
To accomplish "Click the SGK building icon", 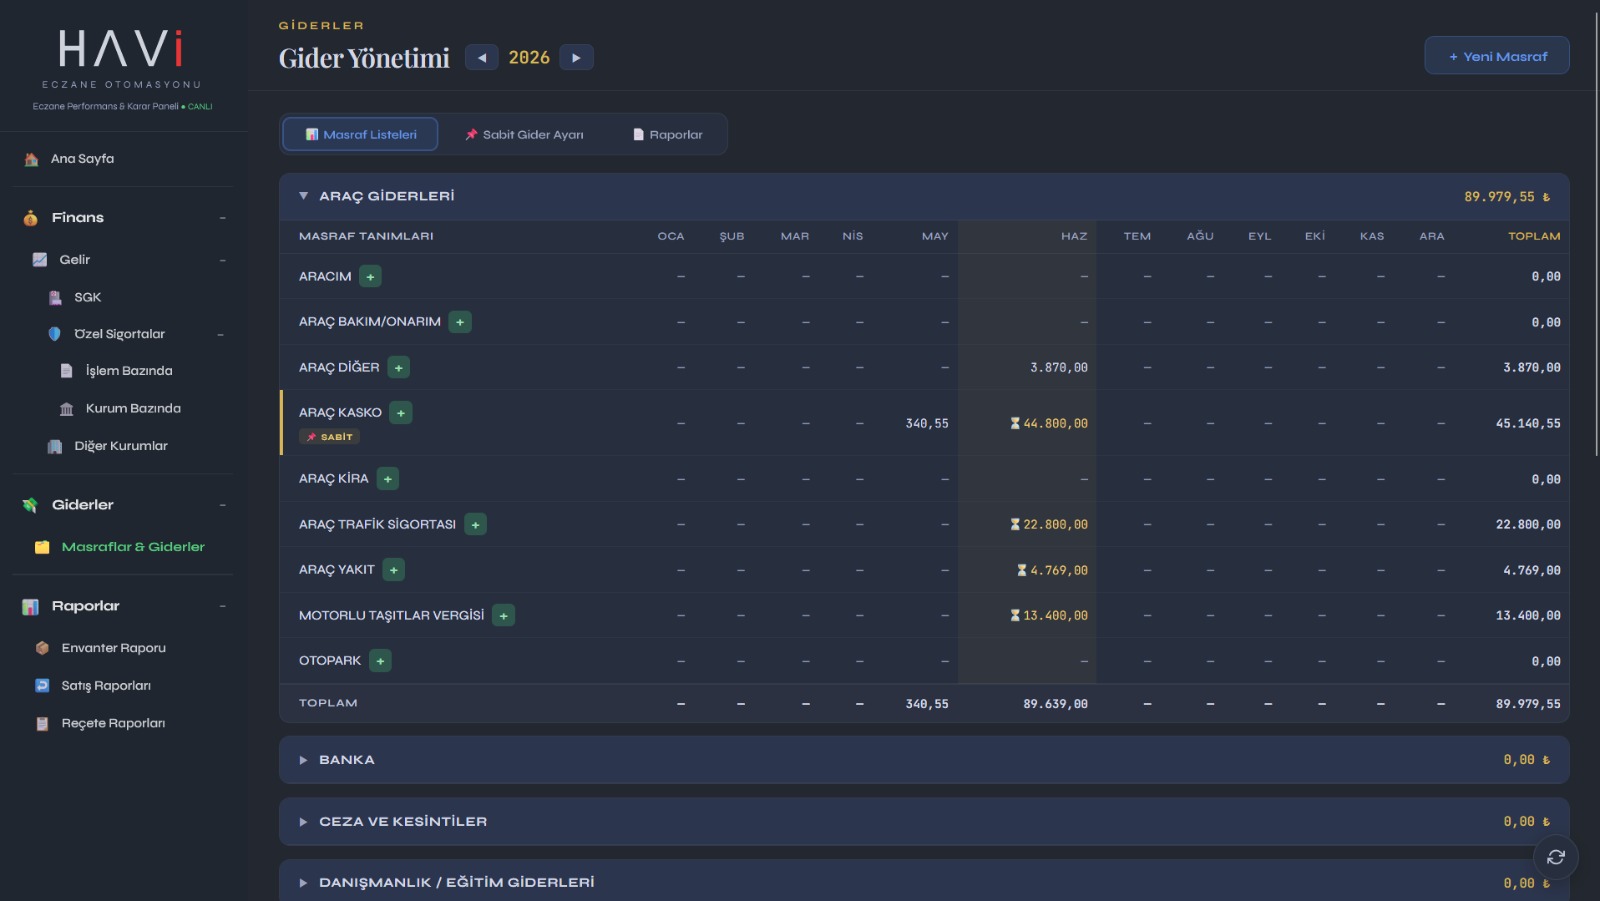I will pyautogui.click(x=55, y=298).
